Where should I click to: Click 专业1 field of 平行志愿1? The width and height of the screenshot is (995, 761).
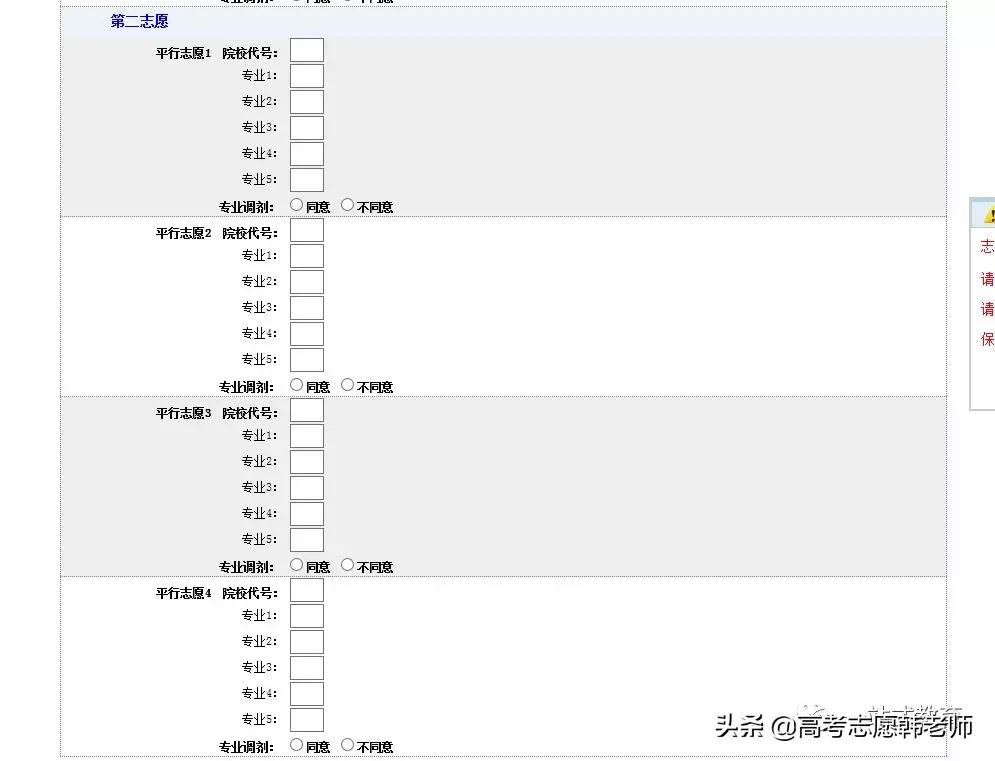coord(306,75)
